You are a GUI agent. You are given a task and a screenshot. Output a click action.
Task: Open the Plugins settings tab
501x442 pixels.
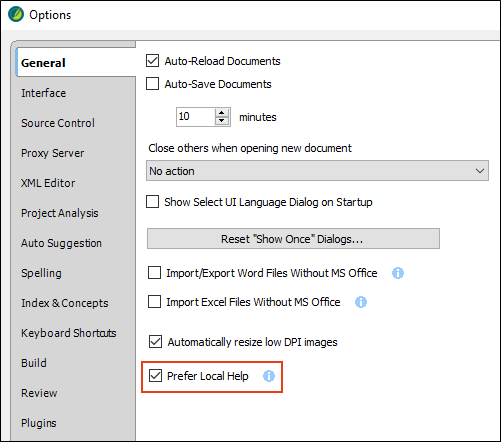point(39,423)
